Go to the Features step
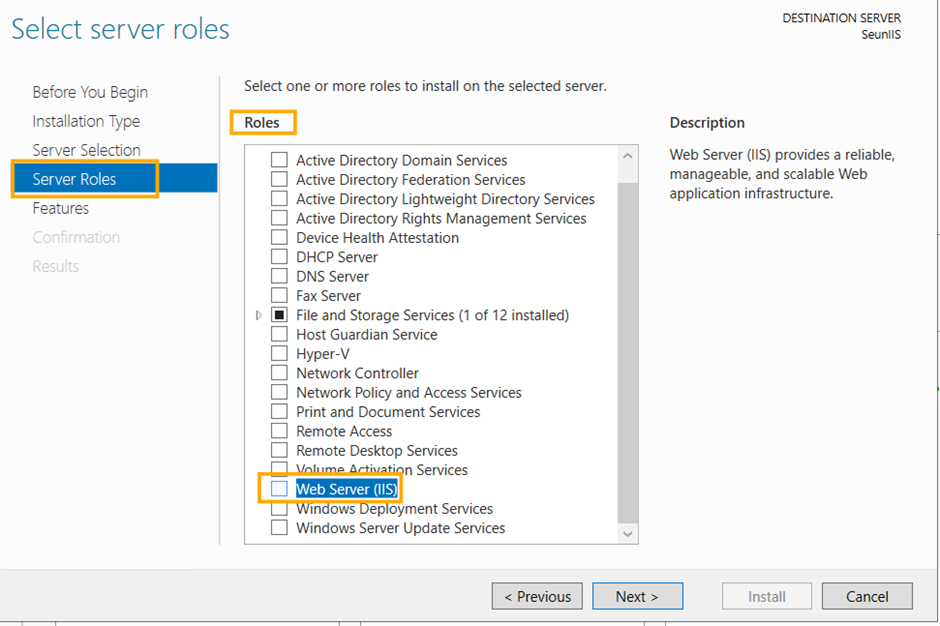Viewport: 940px width, 626px height. pyautogui.click(x=60, y=208)
